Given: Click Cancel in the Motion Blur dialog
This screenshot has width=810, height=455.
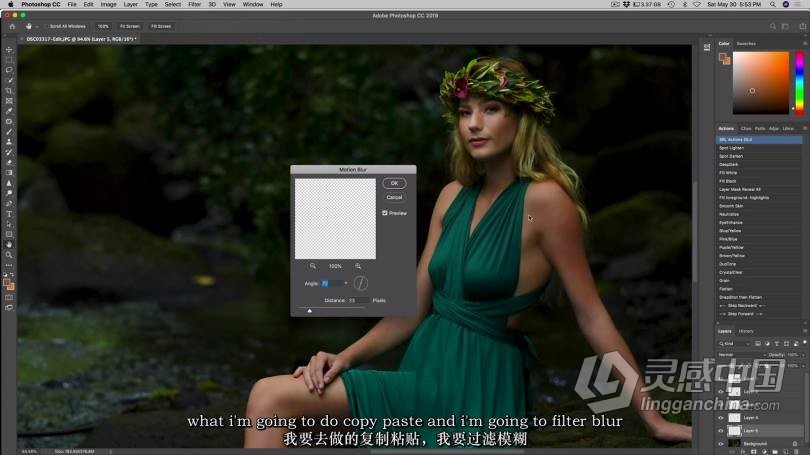Looking at the screenshot, I should point(394,197).
